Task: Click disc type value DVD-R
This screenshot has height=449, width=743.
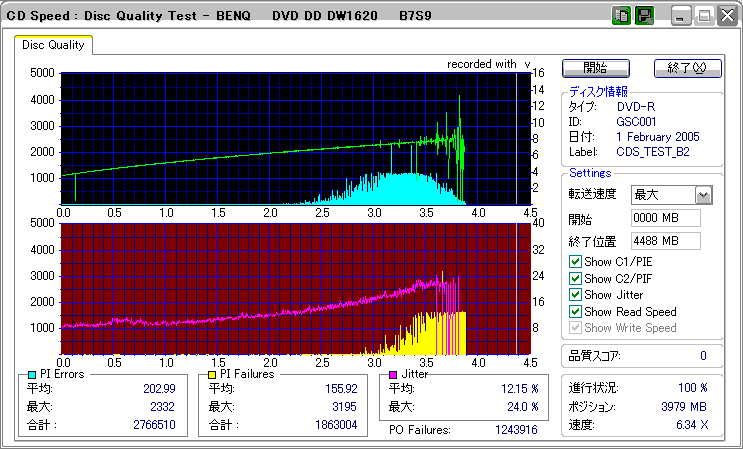Action: [636, 107]
